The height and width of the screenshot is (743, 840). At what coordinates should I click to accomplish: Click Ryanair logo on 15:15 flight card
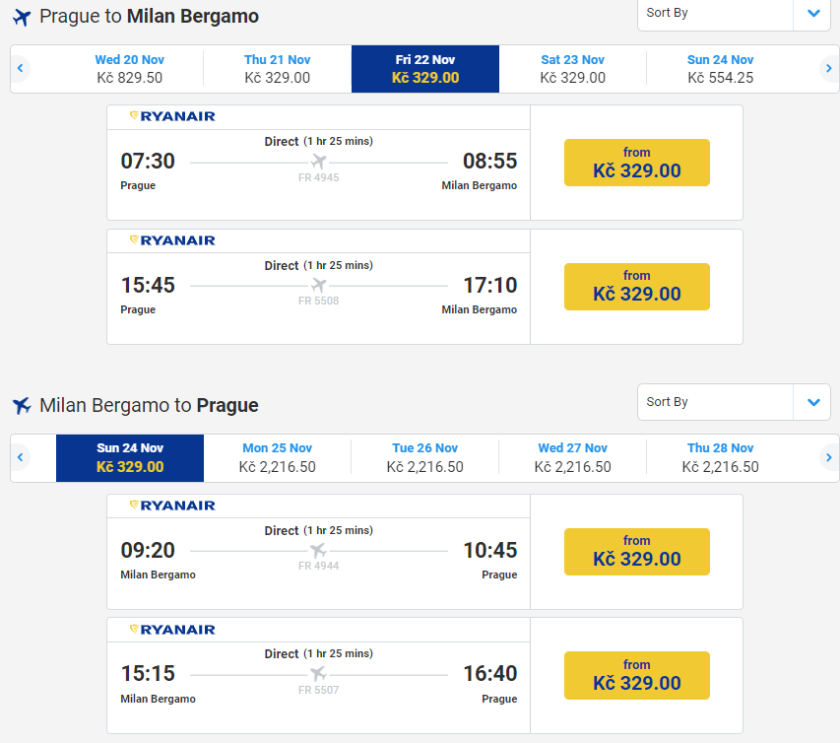172,629
